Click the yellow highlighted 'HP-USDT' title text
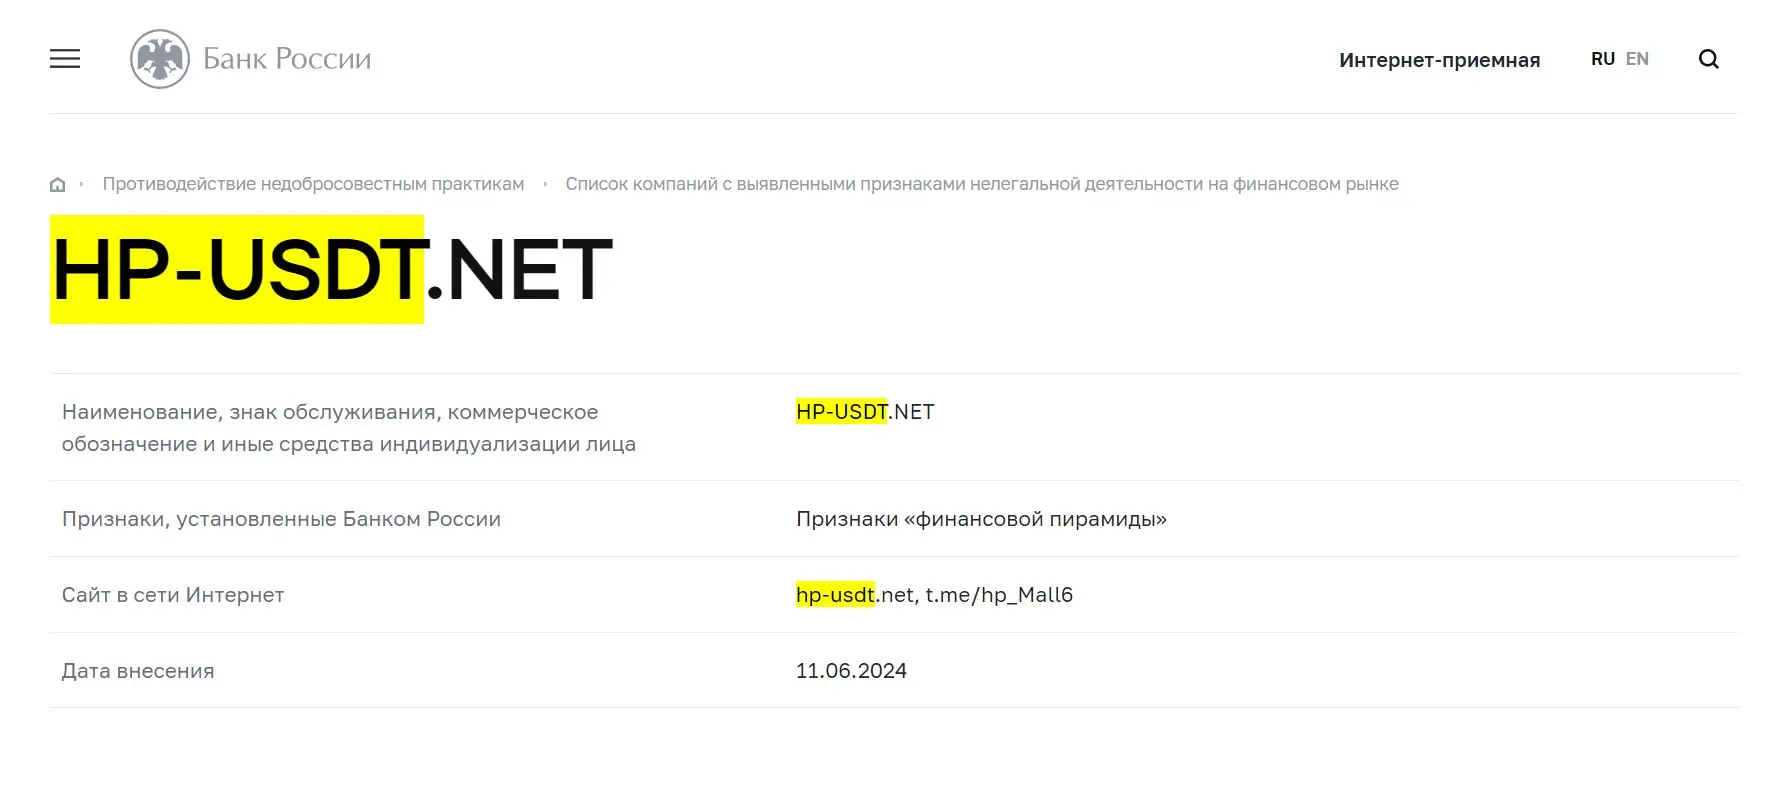The width and height of the screenshot is (1771, 795). click(237, 268)
